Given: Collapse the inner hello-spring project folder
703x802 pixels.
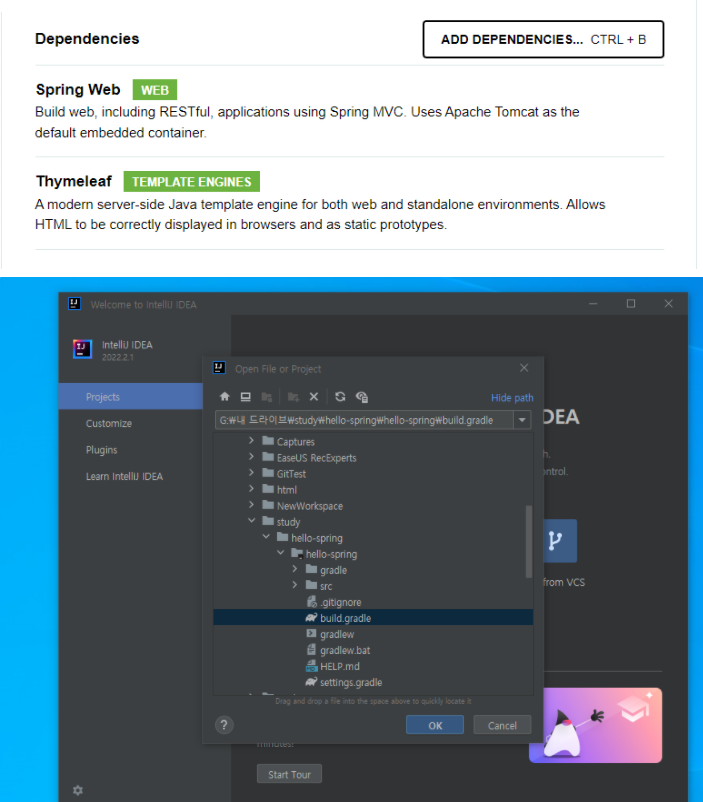Looking at the screenshot, I should 280,553.
